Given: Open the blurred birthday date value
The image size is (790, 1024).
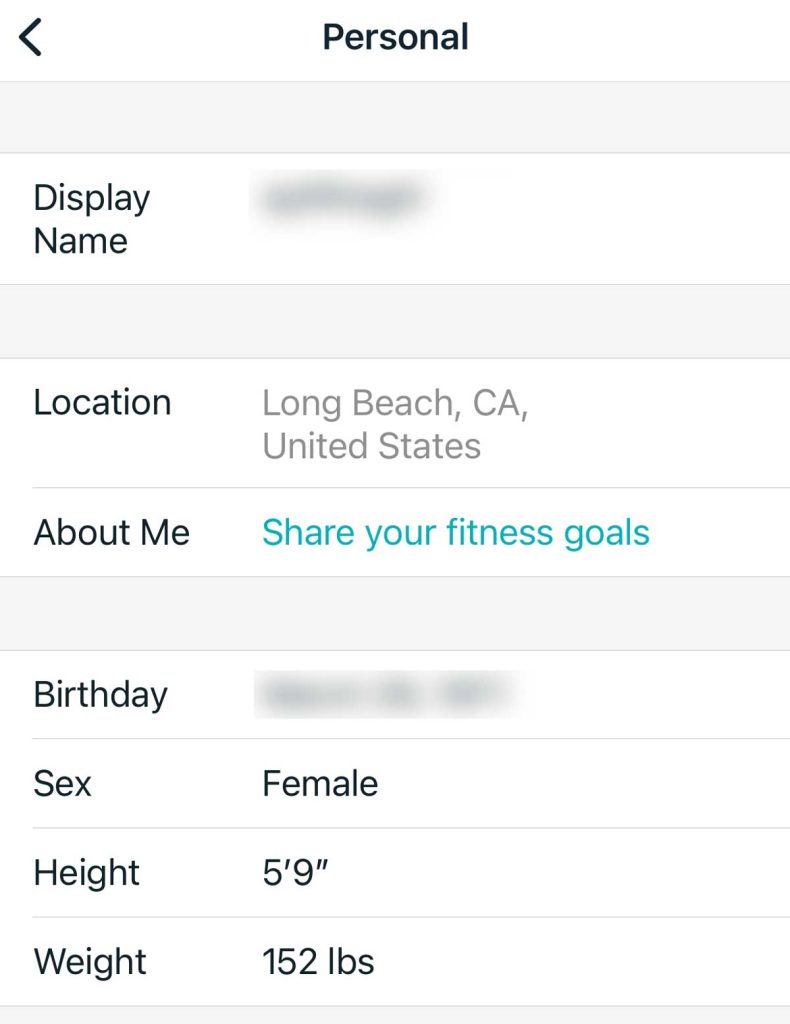Looking at the screenshot, I should click(388, 694).
